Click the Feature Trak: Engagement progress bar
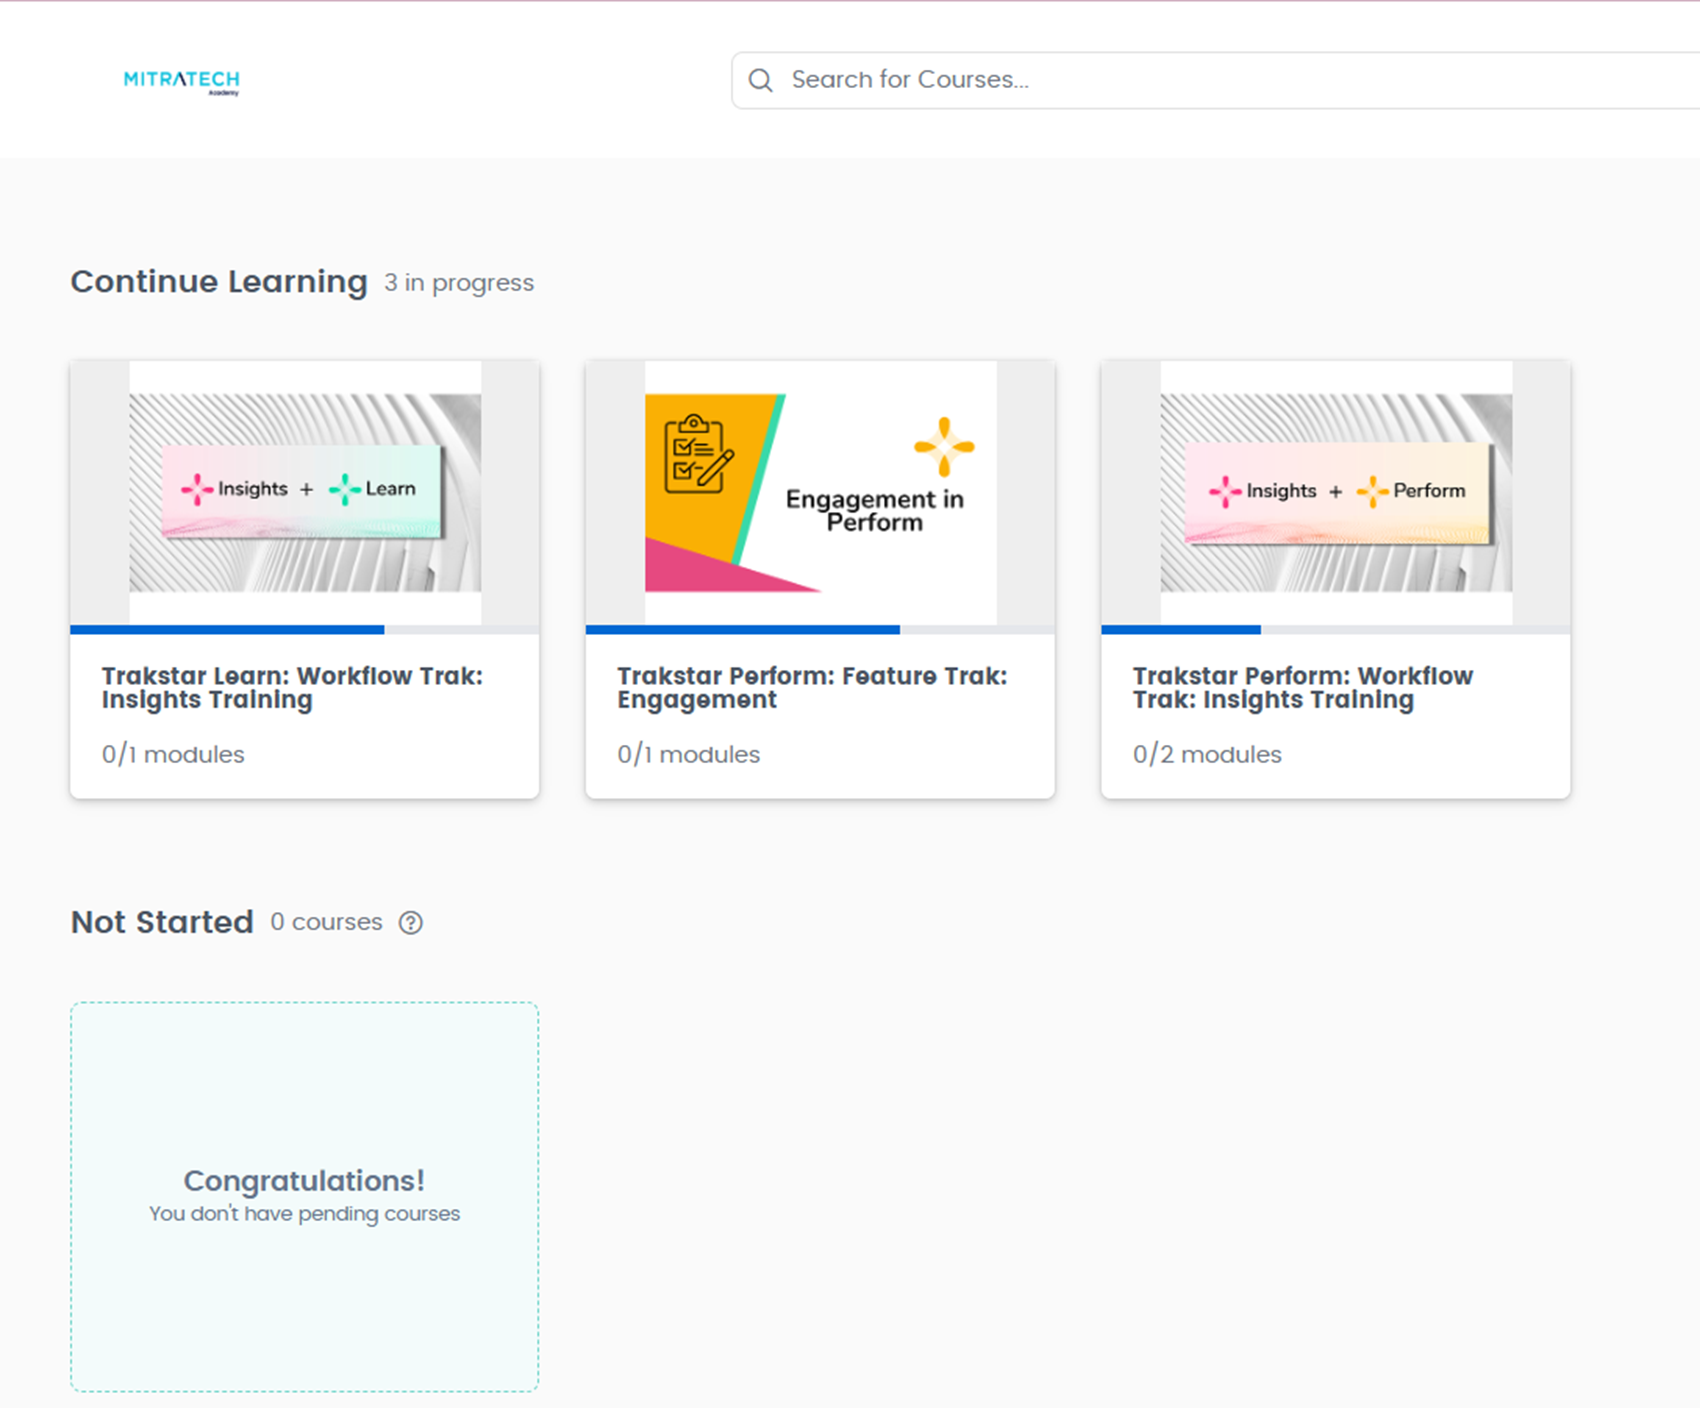Screen dimensions: 1700x1408 (x=820, y=630)
